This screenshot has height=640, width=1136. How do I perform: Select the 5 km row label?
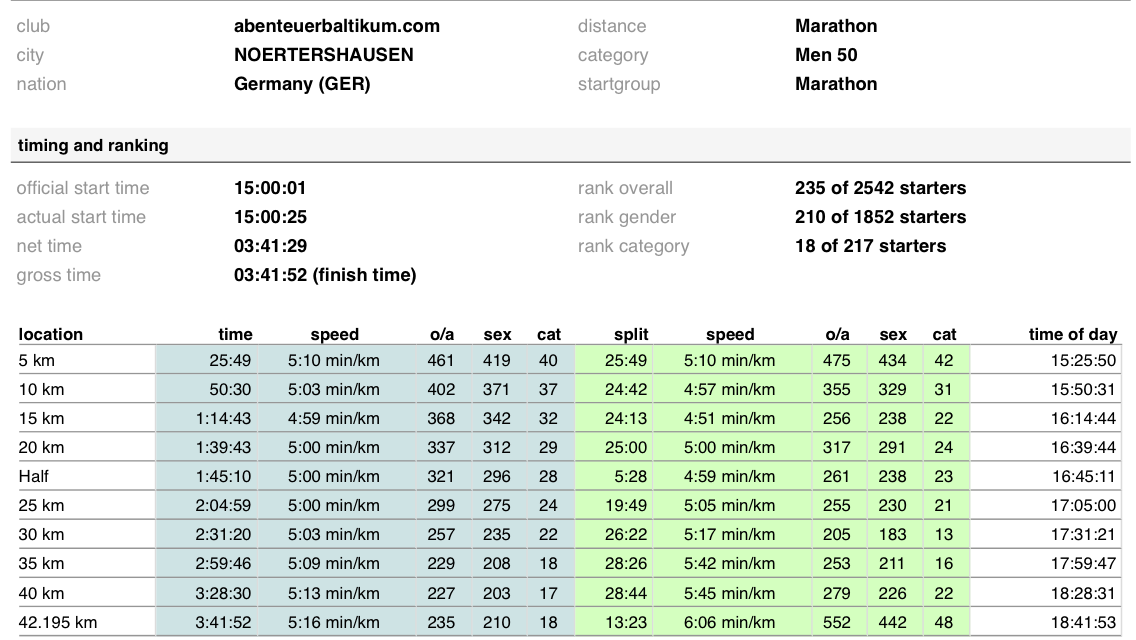[37, 361]
